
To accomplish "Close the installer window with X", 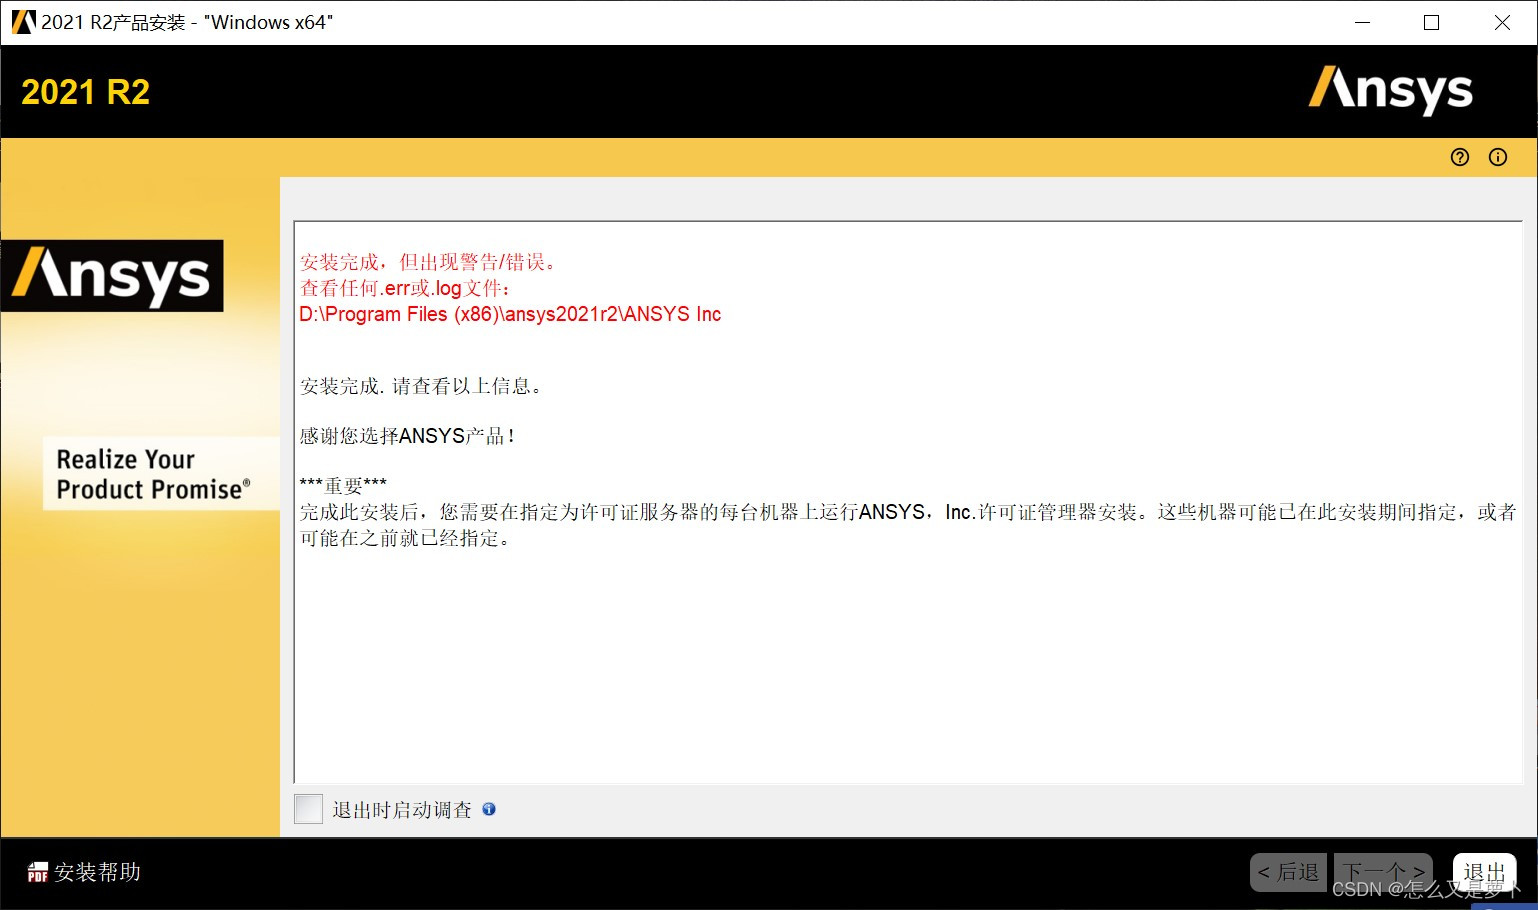I will (1502, 22).
